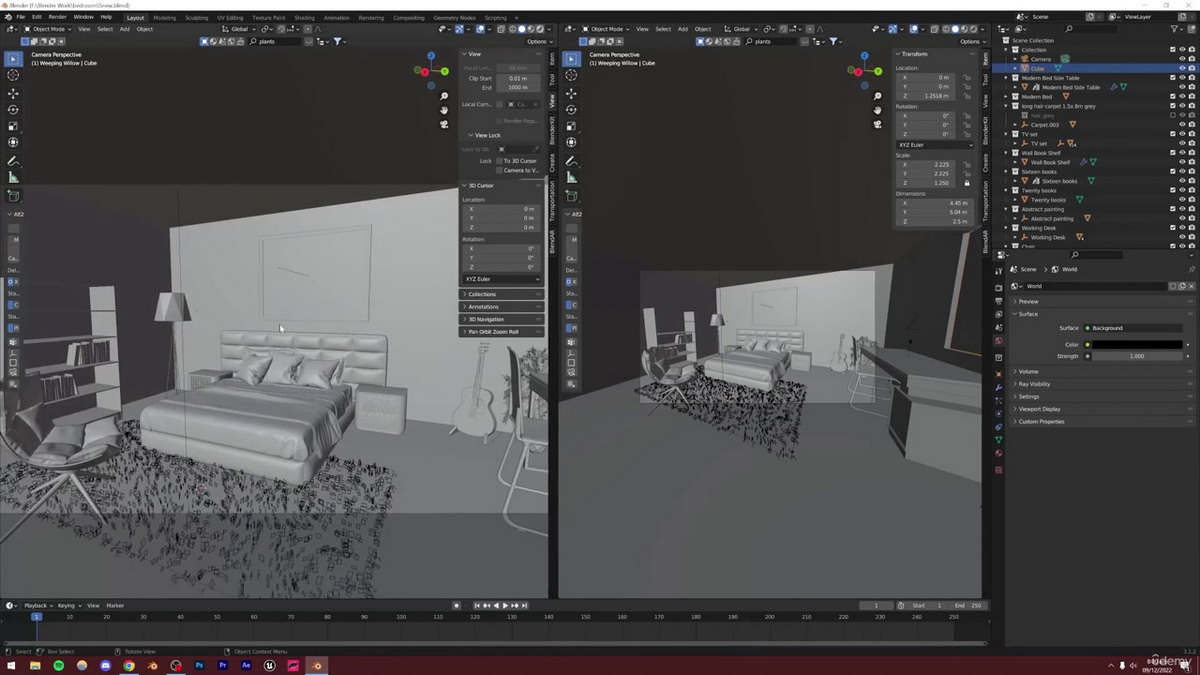This screenshot has width=1200, height=675.
Task: Click the Play animation button in timeline
Action: tap(504, 605)
